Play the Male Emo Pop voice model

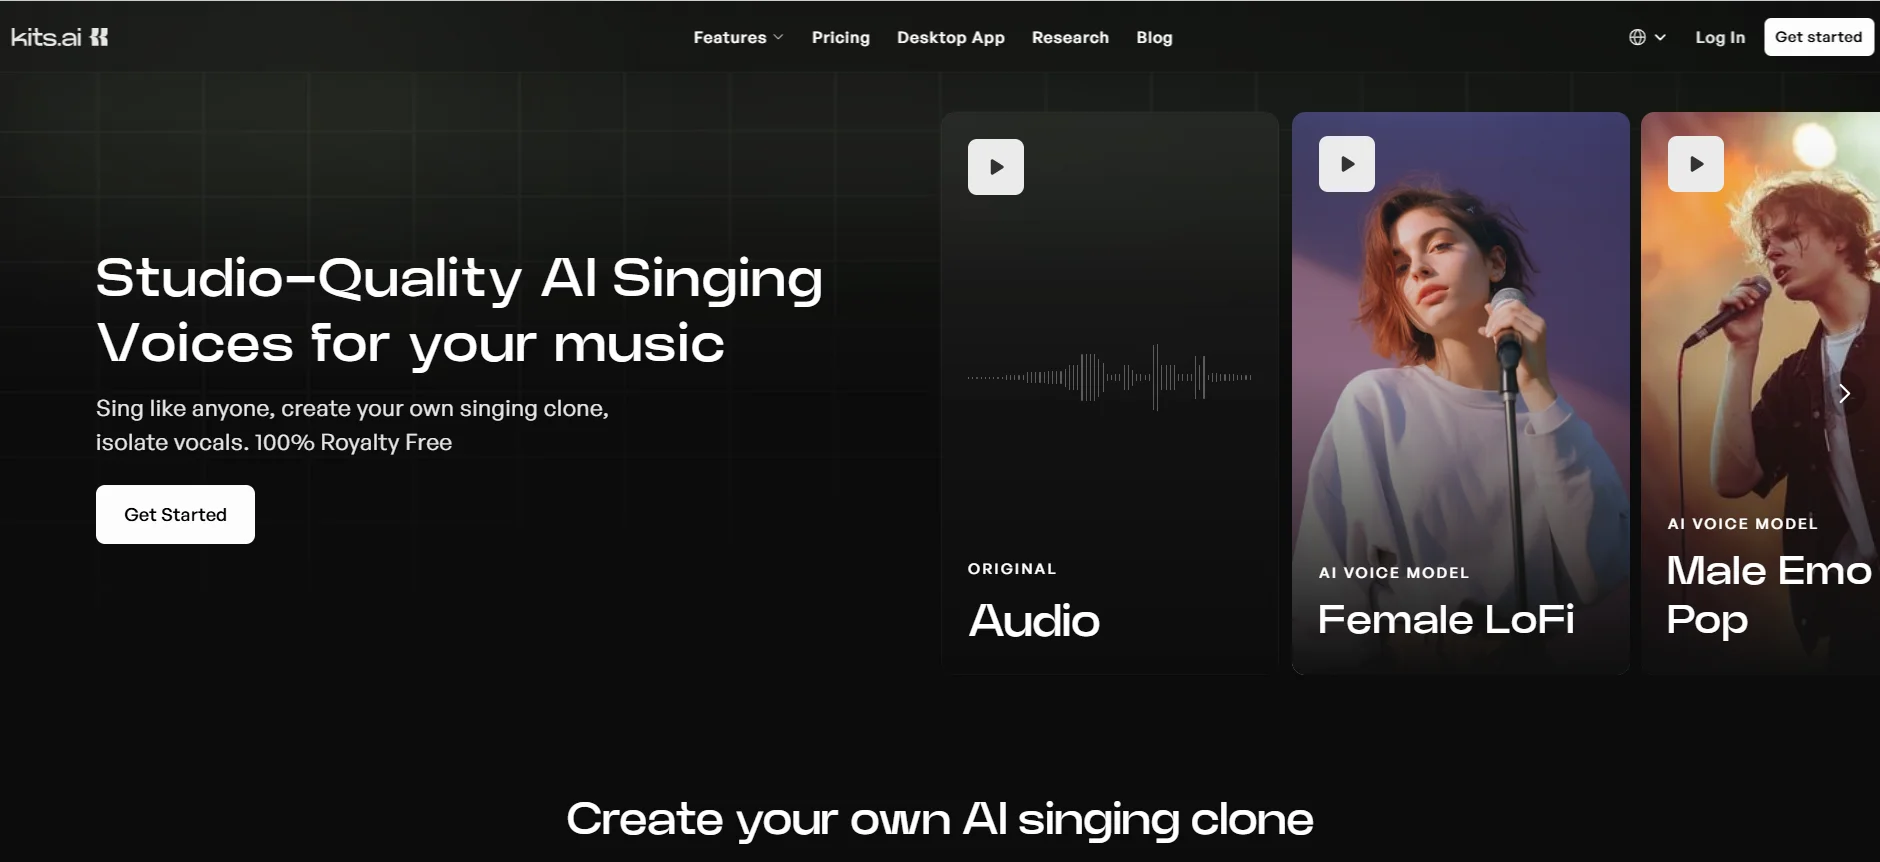coord(1695,164)
